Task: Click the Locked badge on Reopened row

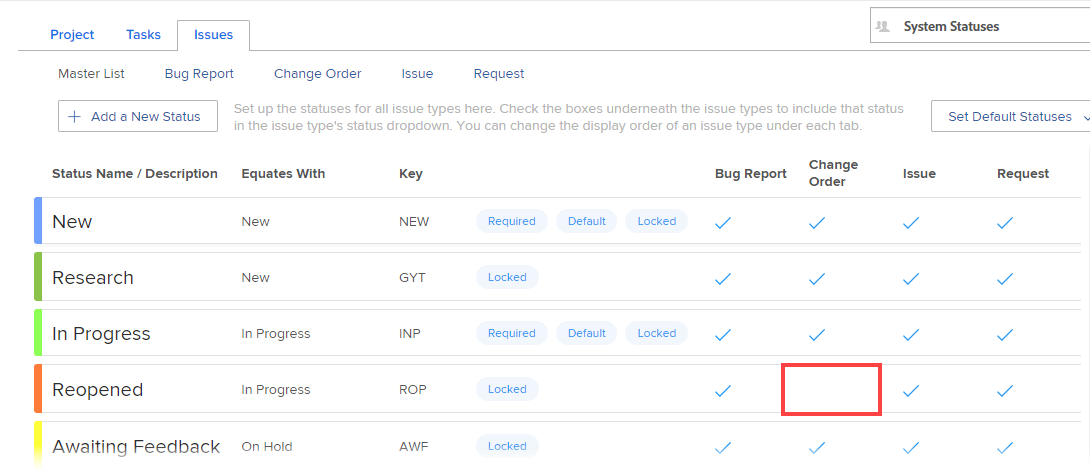Action: pos(507,389)
